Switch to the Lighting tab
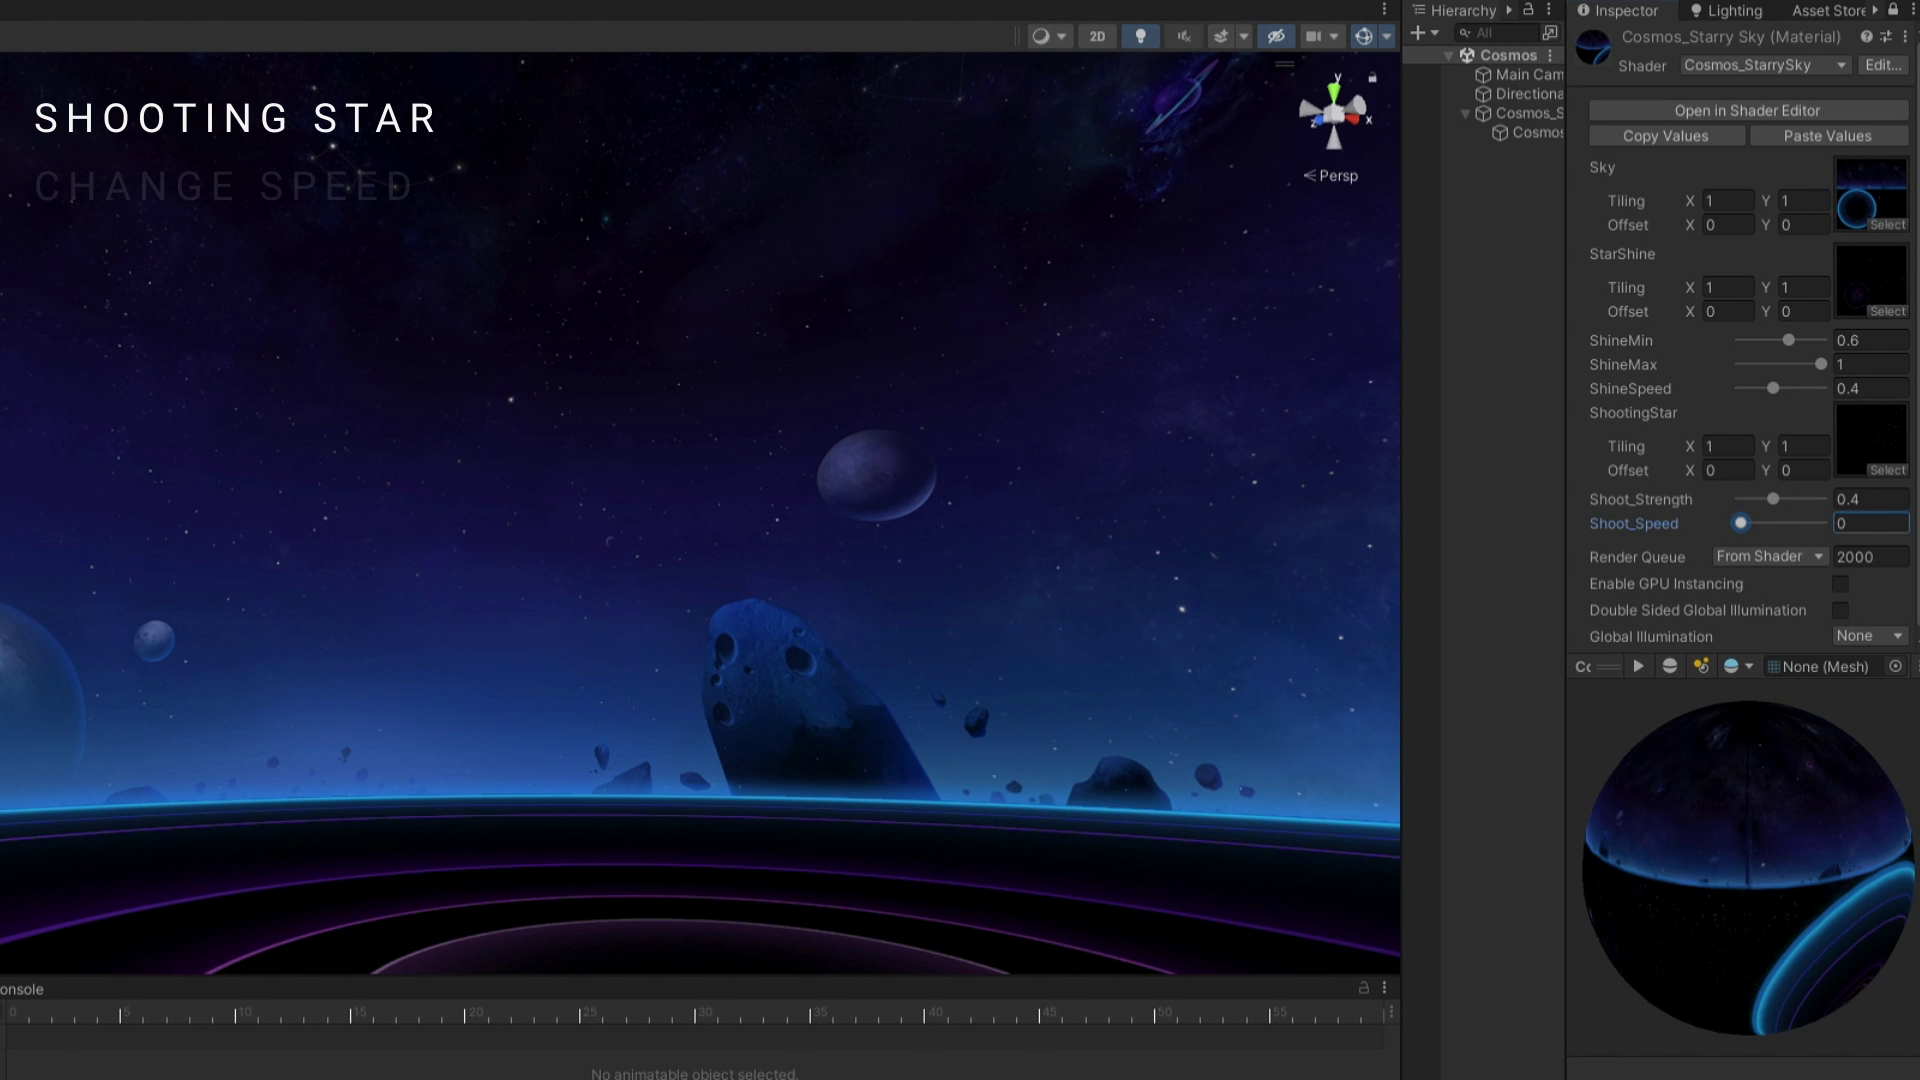Screen dimensions: 1920x1080 [x=1726, y=10]
